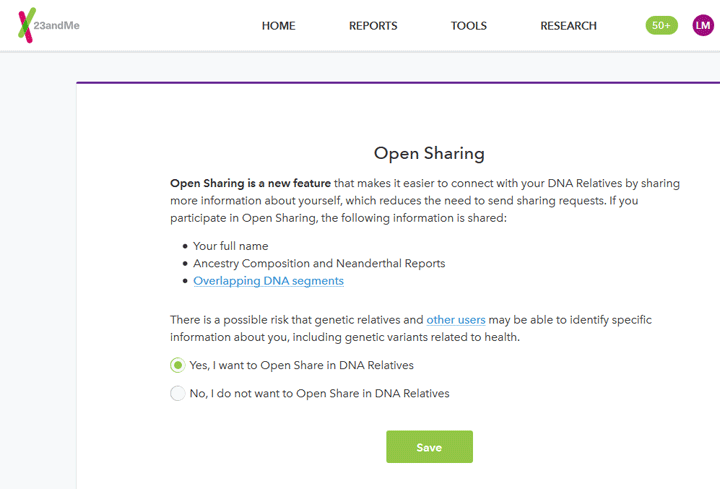This screenshot has width=720, height=489.
Task: Follow the Overlapping DNA segments link
Action: pyautogui.click(x=268, y=281)
